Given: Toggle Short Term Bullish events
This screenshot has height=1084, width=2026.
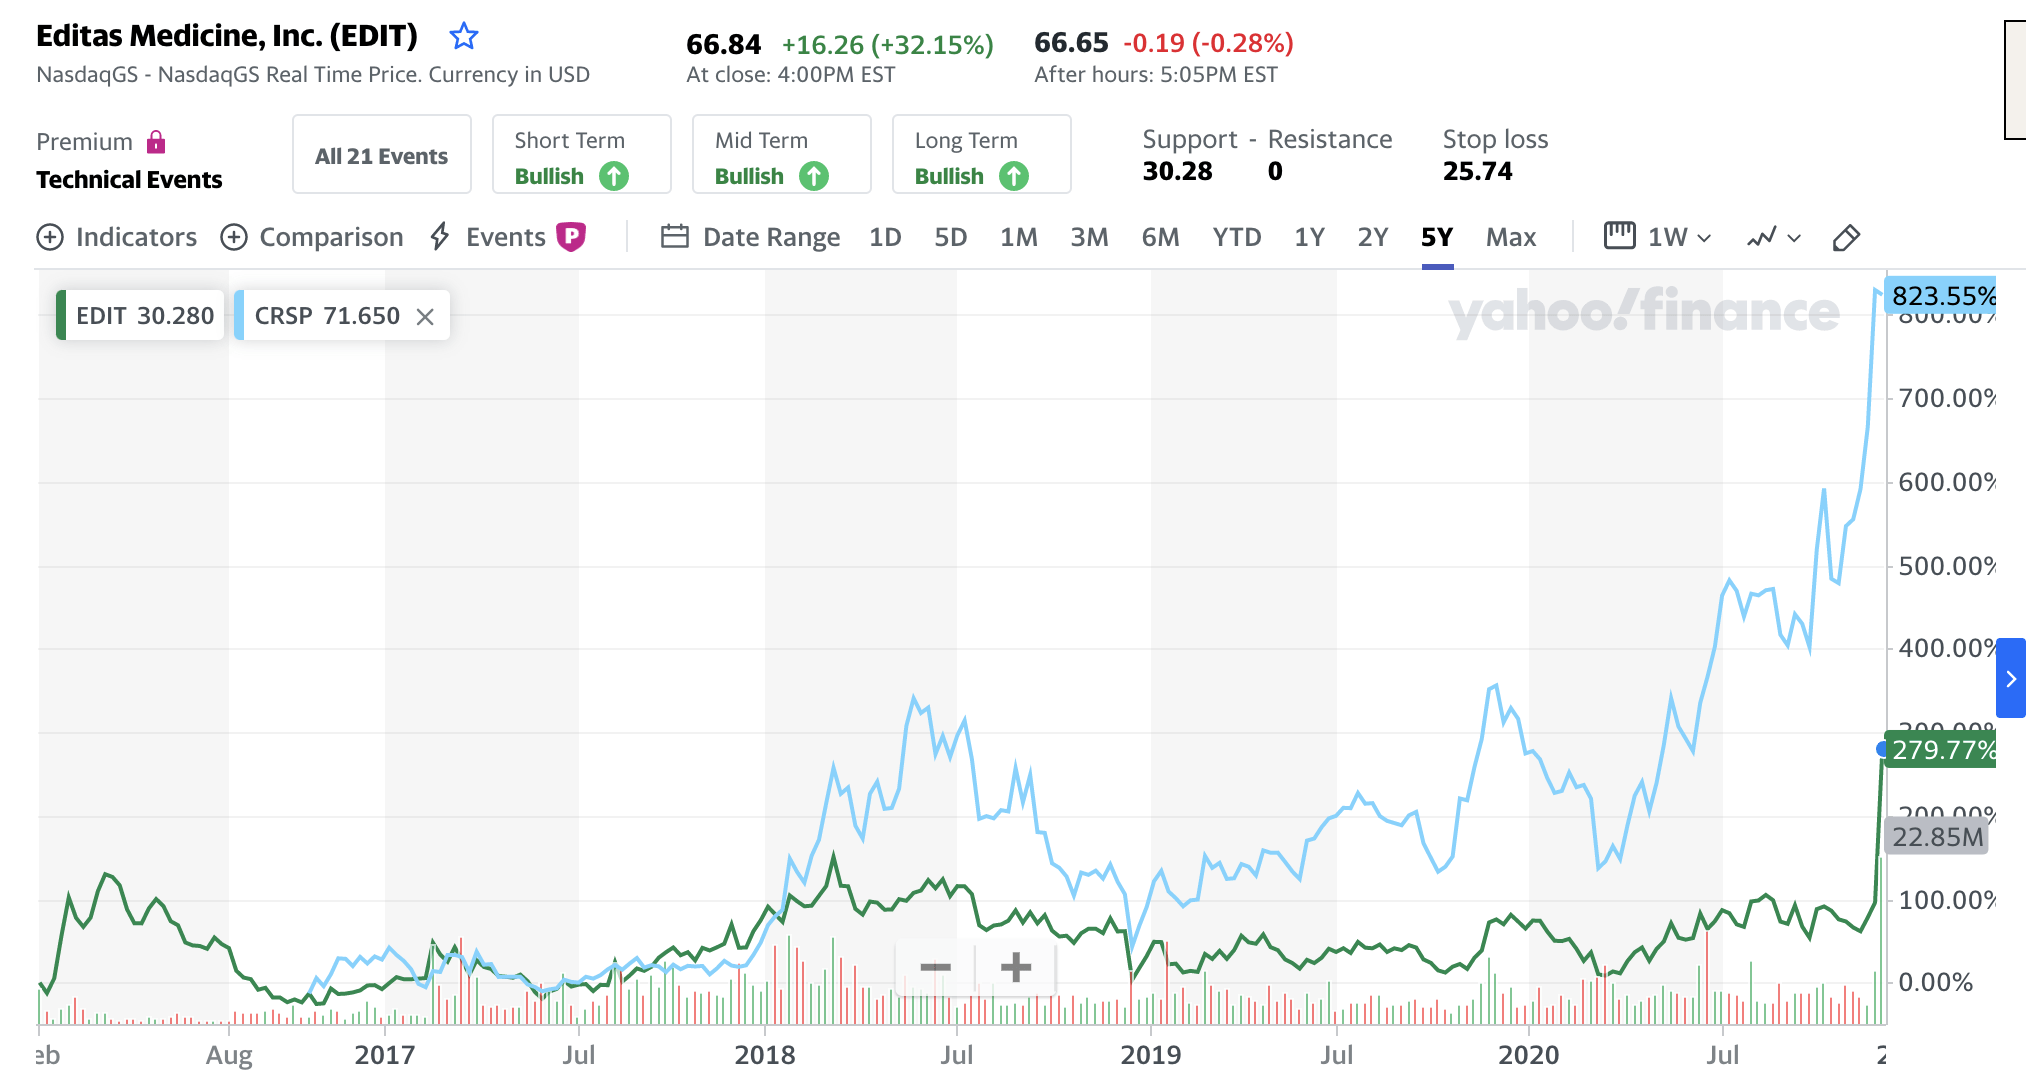Looking at the screenshot, I should pyautogui.click(x=581, y=155).
